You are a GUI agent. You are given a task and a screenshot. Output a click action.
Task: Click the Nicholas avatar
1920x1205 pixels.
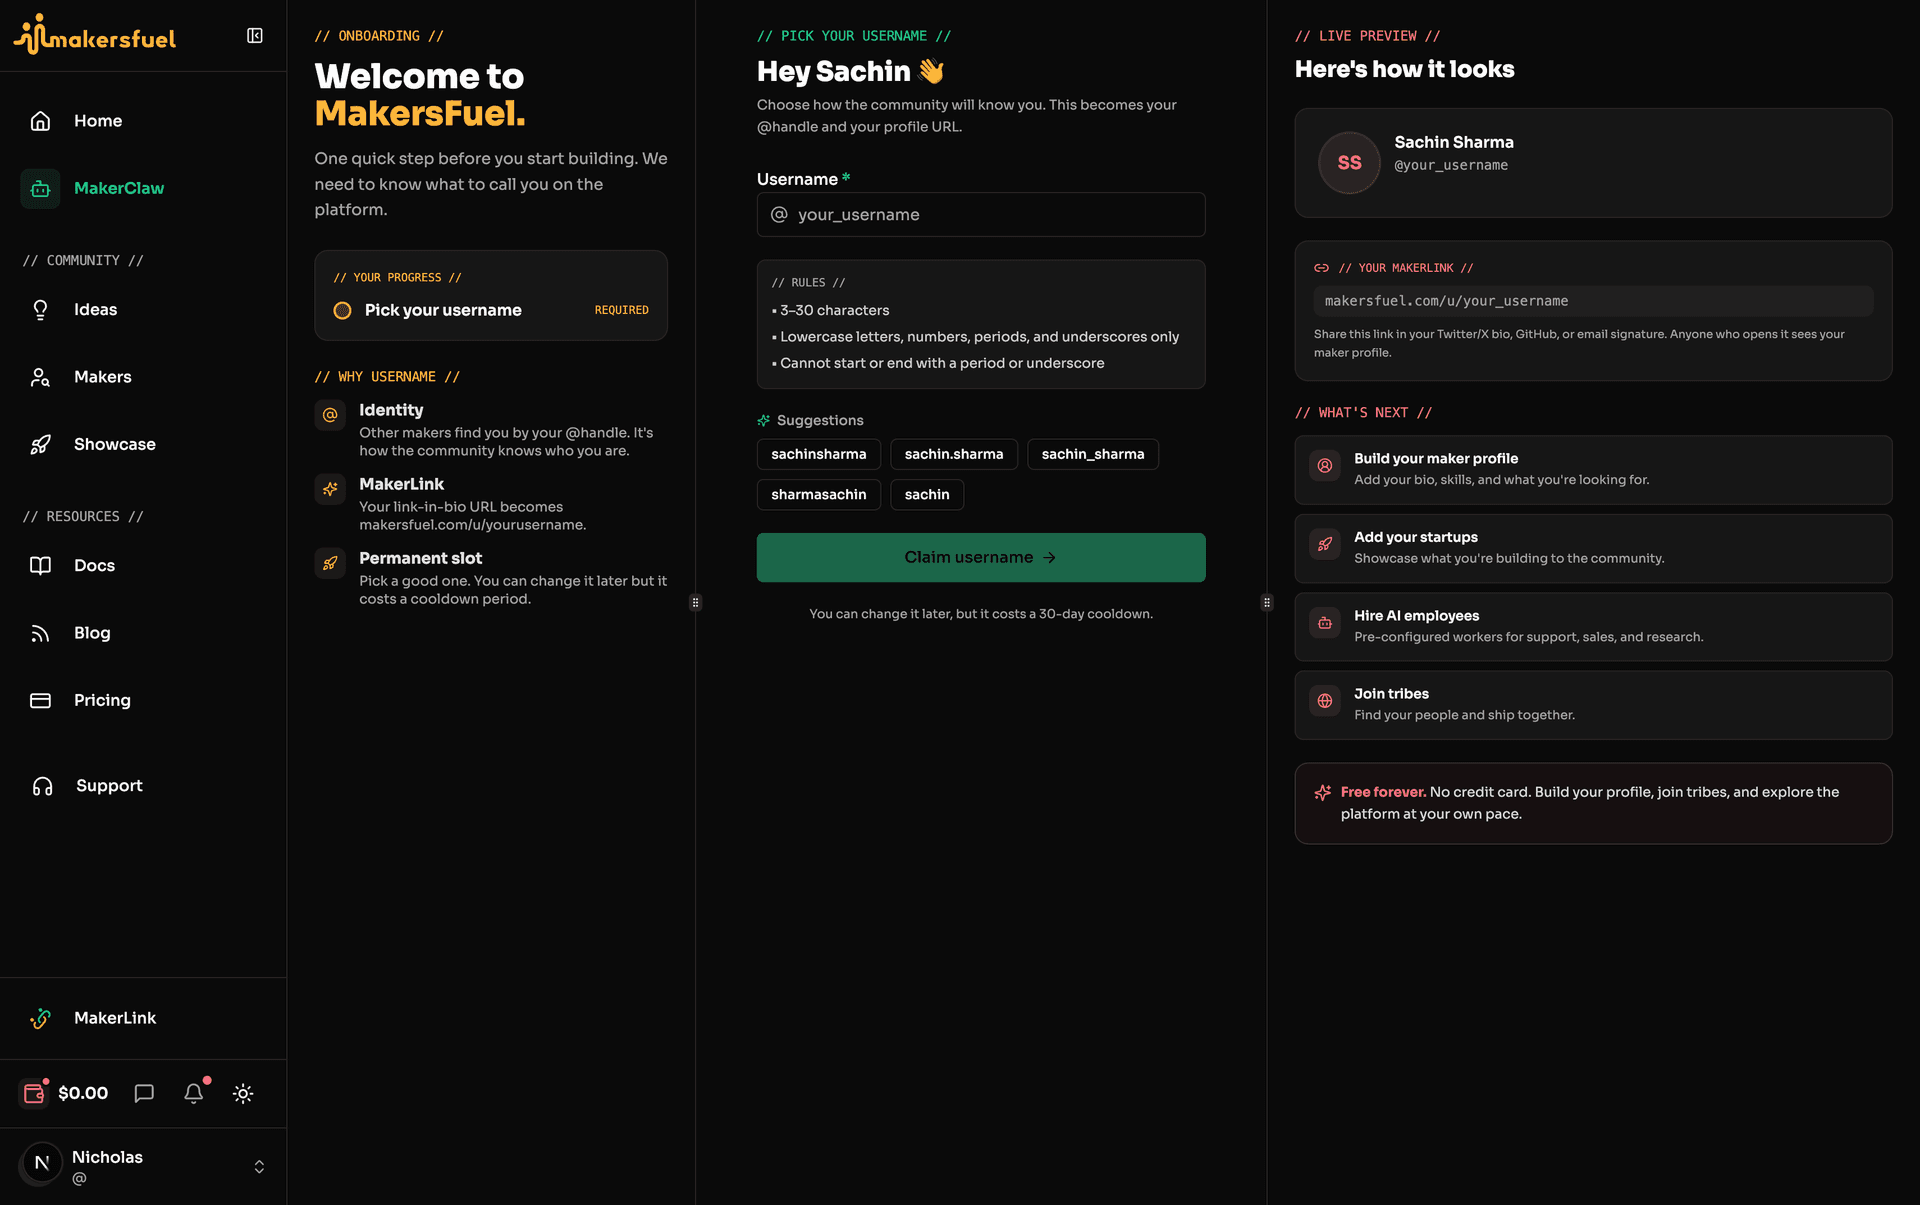(x=42, y=1163)
